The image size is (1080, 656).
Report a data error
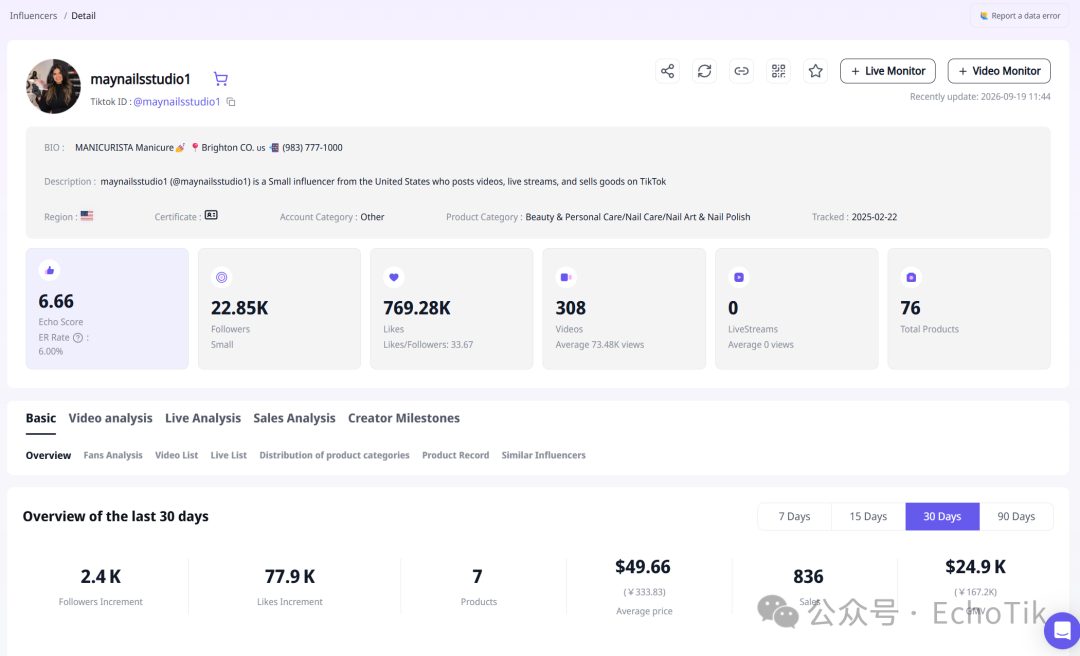click(1020, 16)
